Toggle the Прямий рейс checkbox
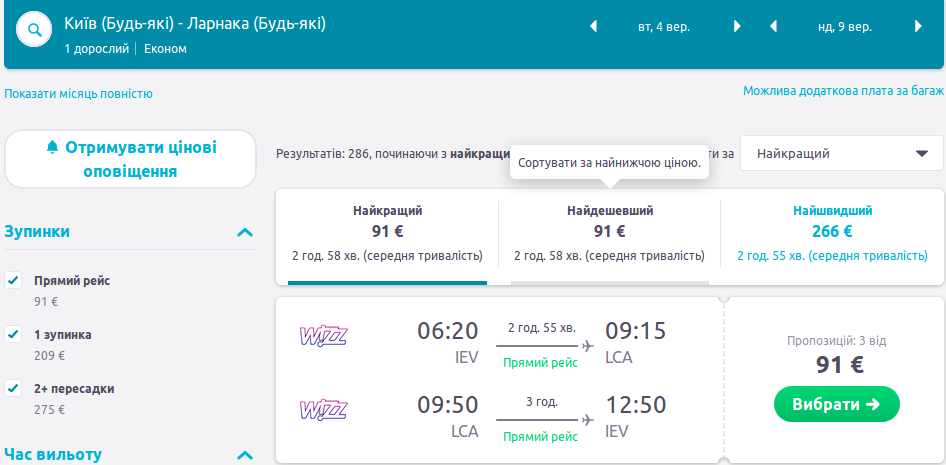 coord(13,280)
